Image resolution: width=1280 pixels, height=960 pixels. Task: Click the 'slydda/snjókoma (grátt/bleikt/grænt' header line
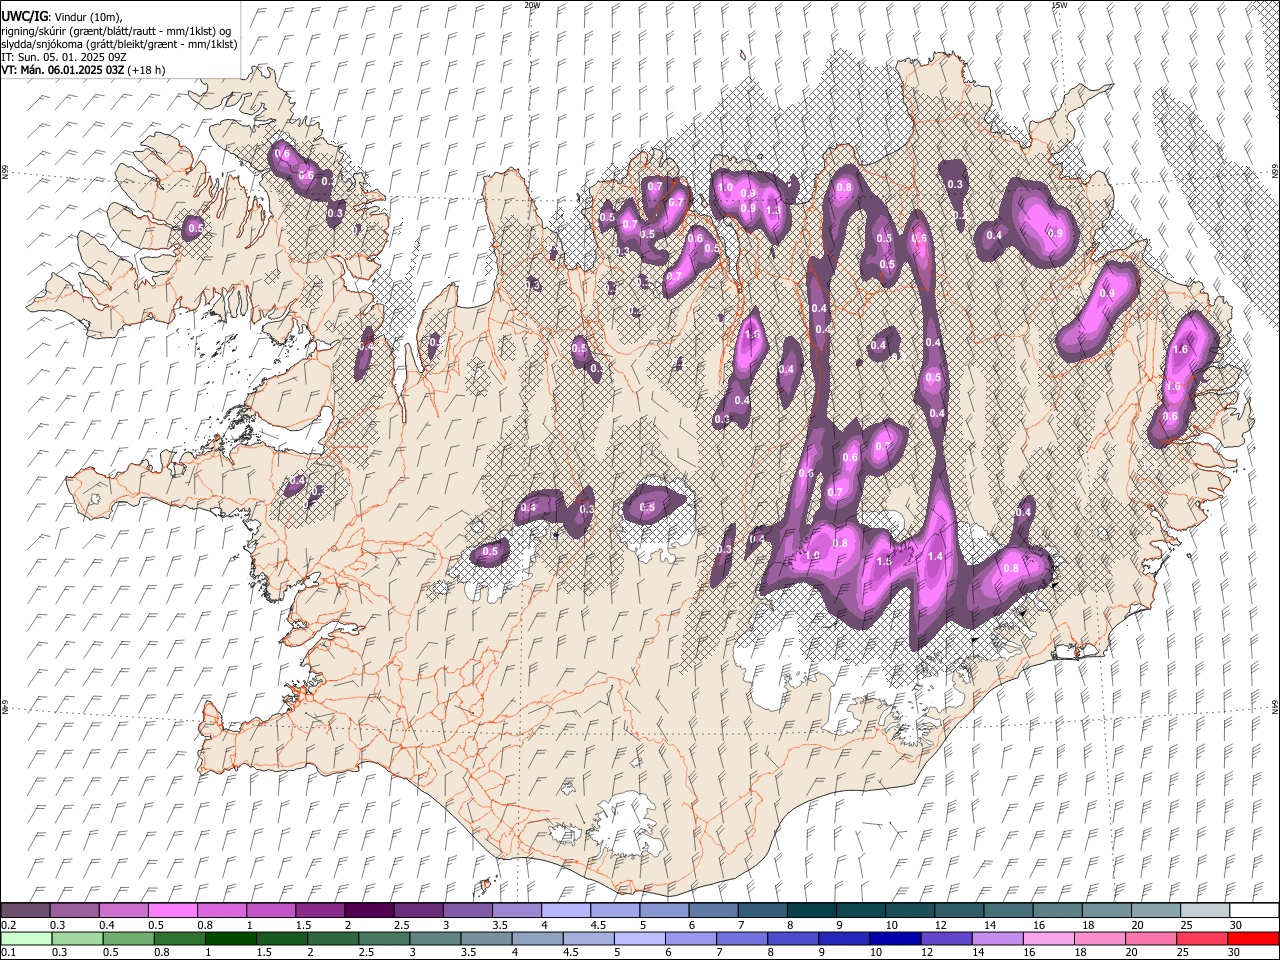(119, 44)
